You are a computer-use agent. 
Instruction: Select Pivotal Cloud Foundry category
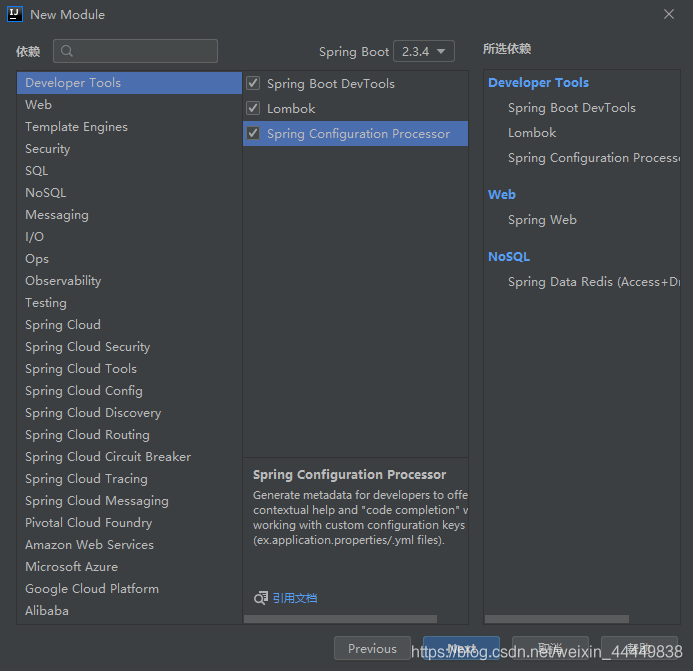point(129,523)
